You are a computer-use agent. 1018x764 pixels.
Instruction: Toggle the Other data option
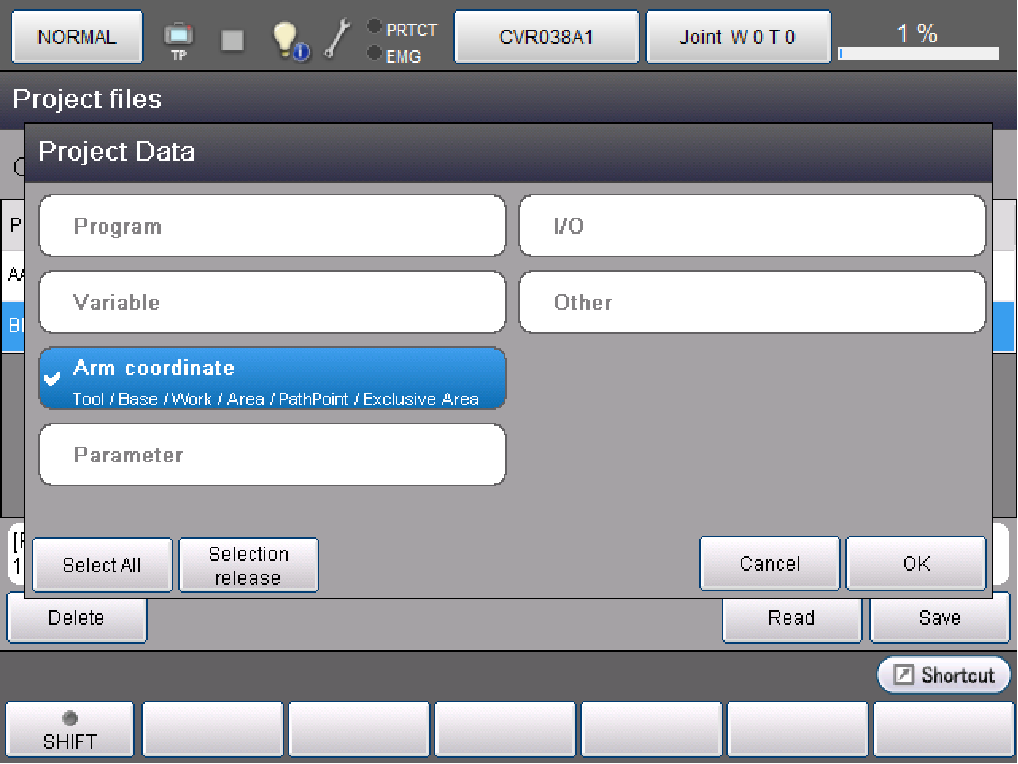[x=752, y=302]
